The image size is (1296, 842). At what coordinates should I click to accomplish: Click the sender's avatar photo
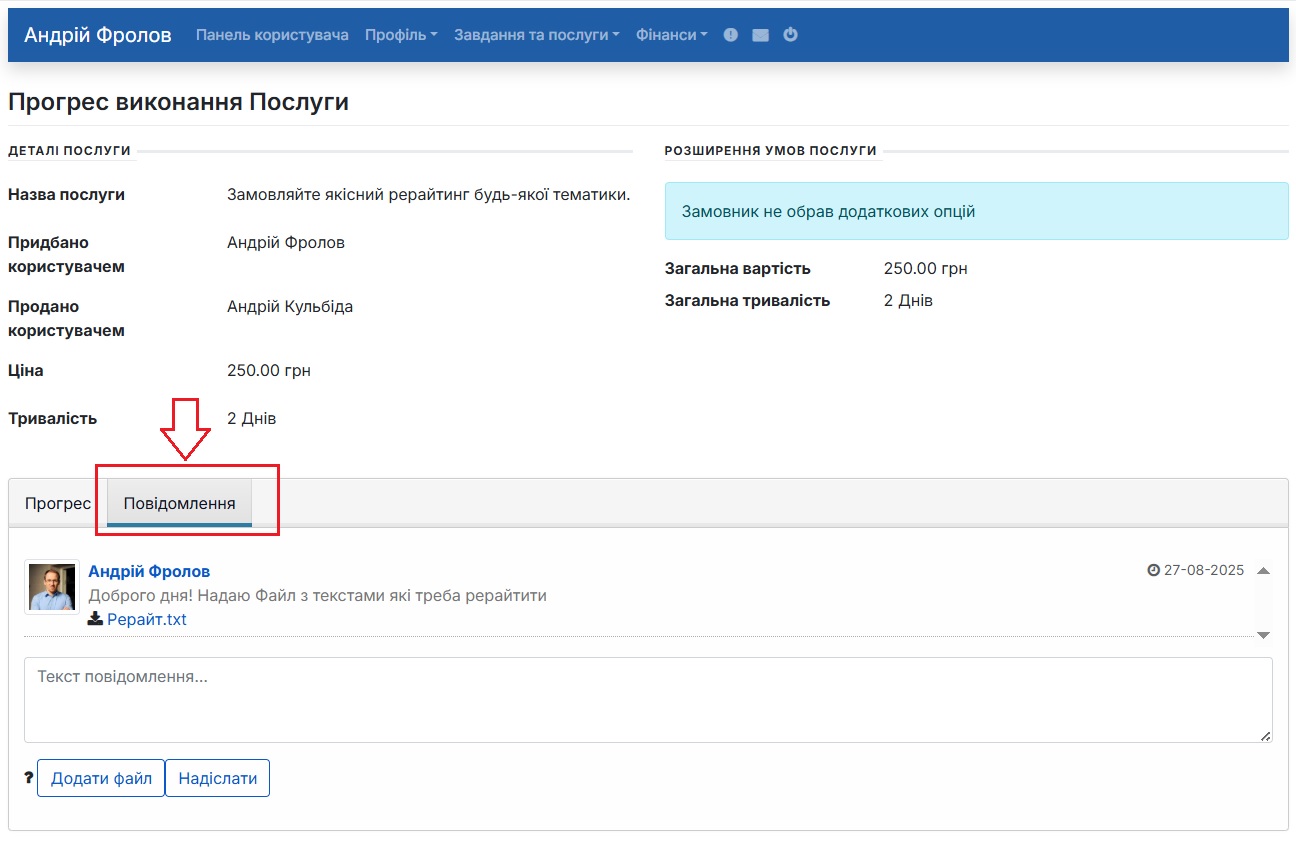(x=52, y=587)
